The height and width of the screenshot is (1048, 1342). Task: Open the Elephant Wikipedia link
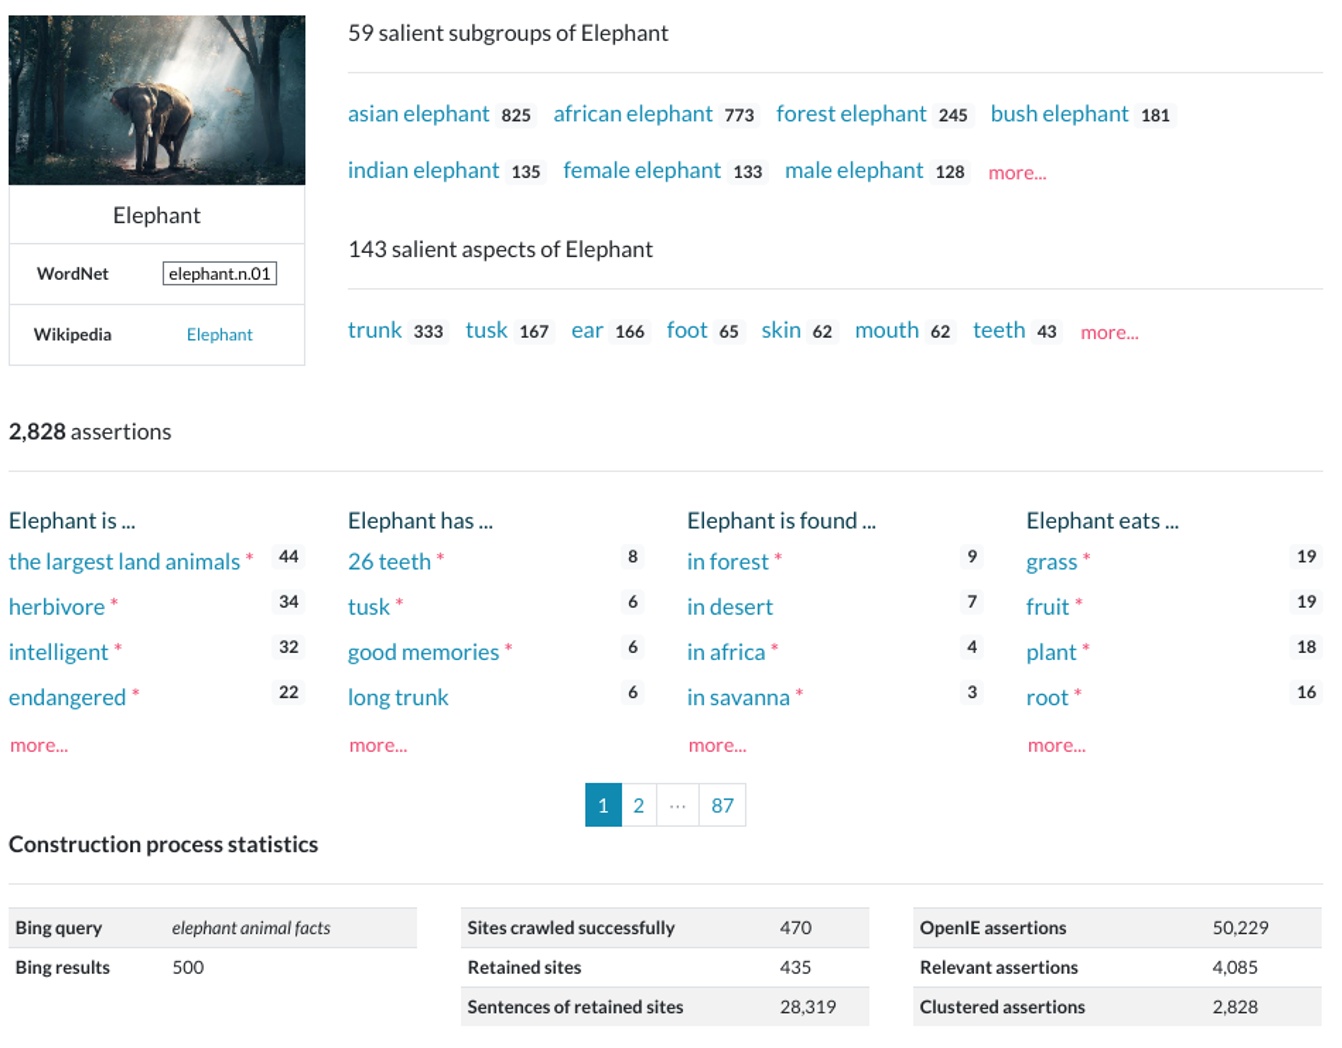coord(219,335)
